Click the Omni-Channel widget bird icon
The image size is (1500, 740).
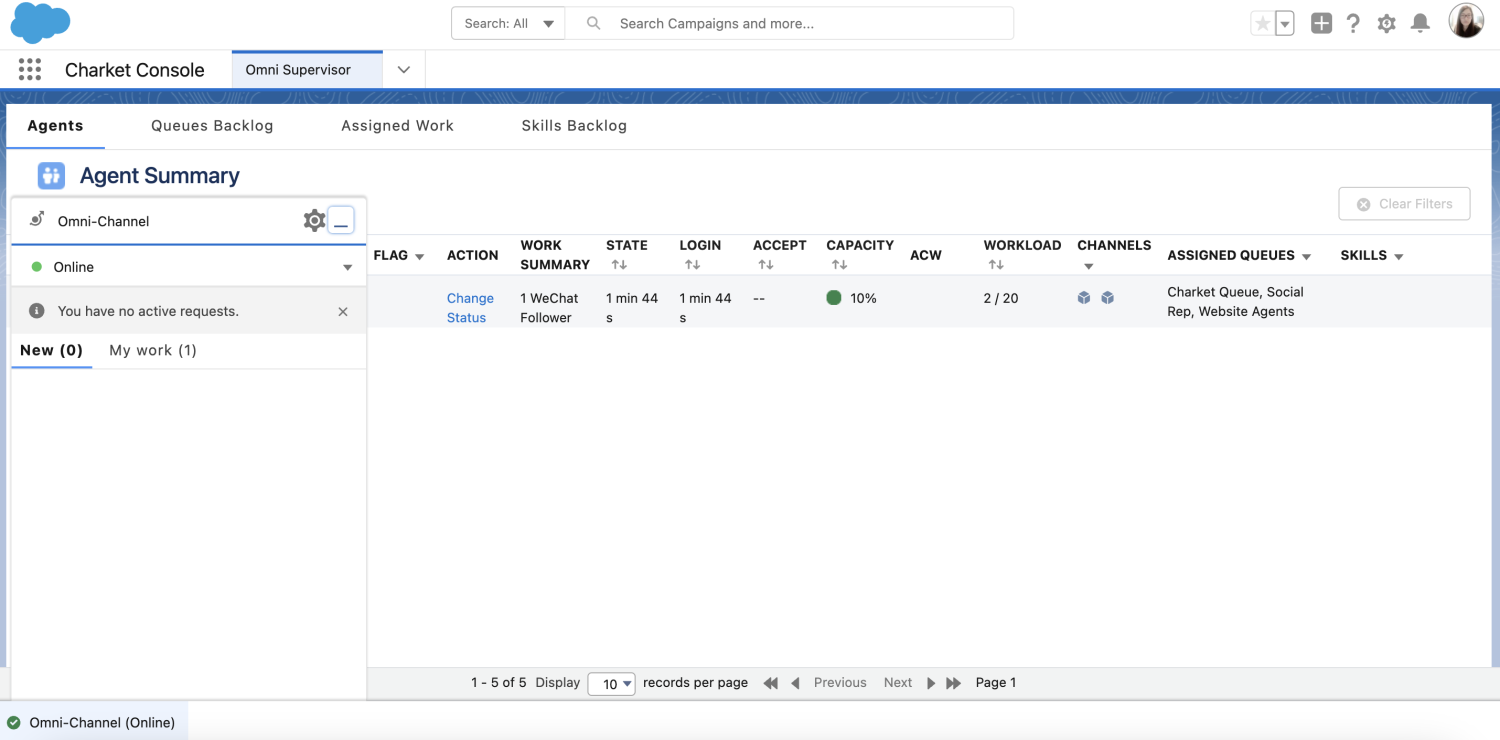37,220
